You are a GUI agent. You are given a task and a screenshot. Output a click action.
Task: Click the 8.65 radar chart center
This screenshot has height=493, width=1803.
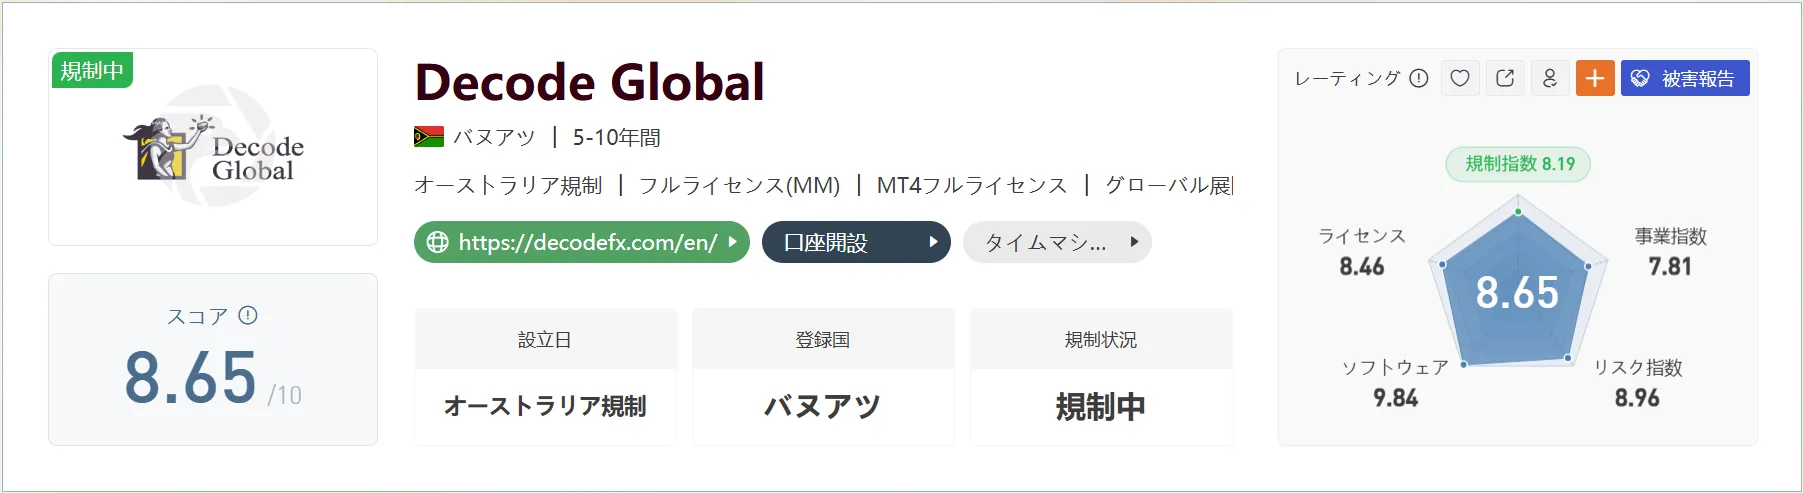pyautogui.click(x=1517, y=293)
